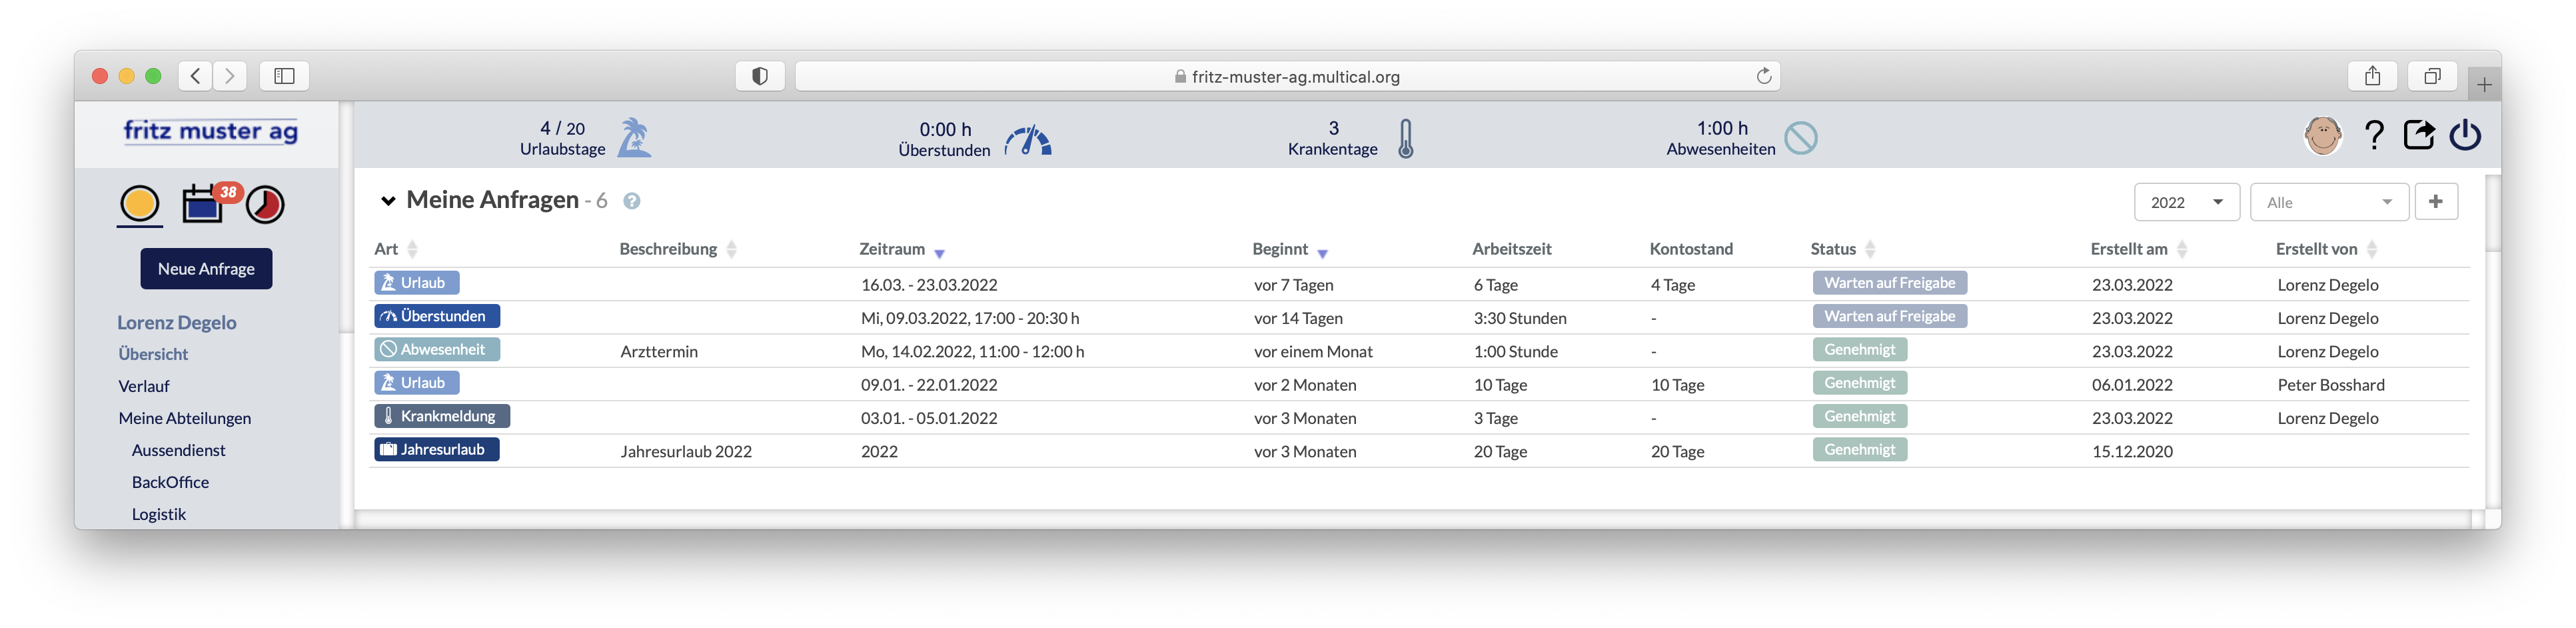Click the Neue Anfrage button

[206, 269]
